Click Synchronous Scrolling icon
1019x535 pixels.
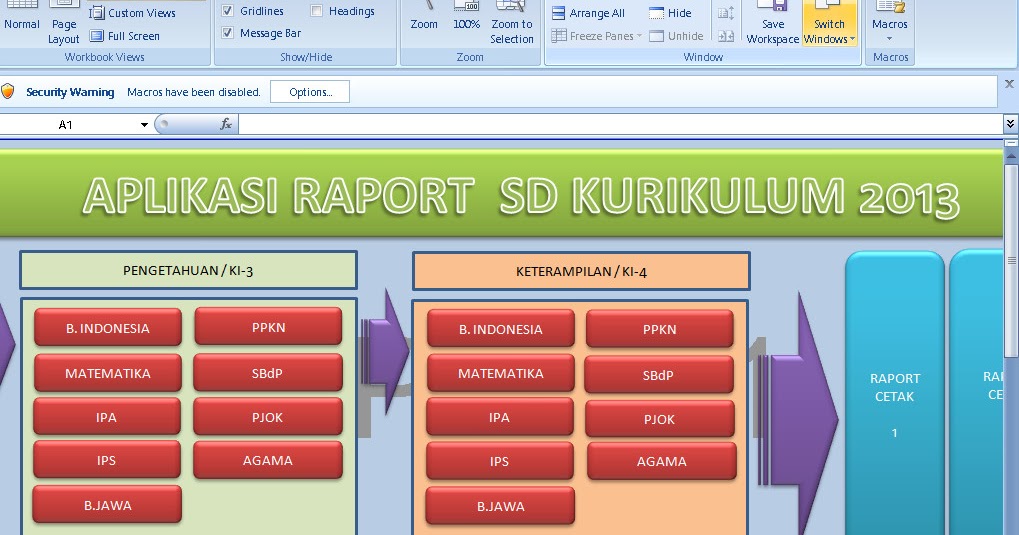point(726,13)
